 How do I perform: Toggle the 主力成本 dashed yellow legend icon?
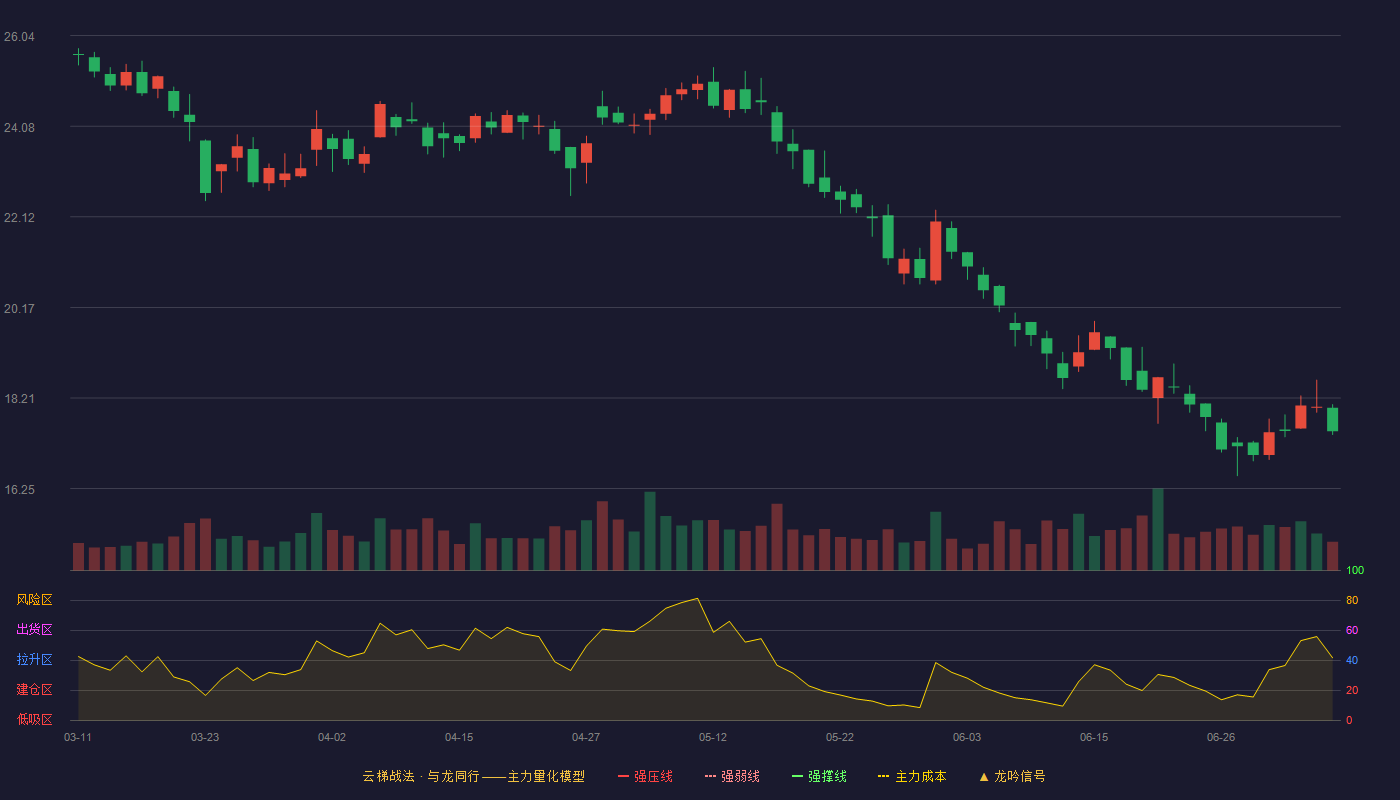click(x=884, y=776)
